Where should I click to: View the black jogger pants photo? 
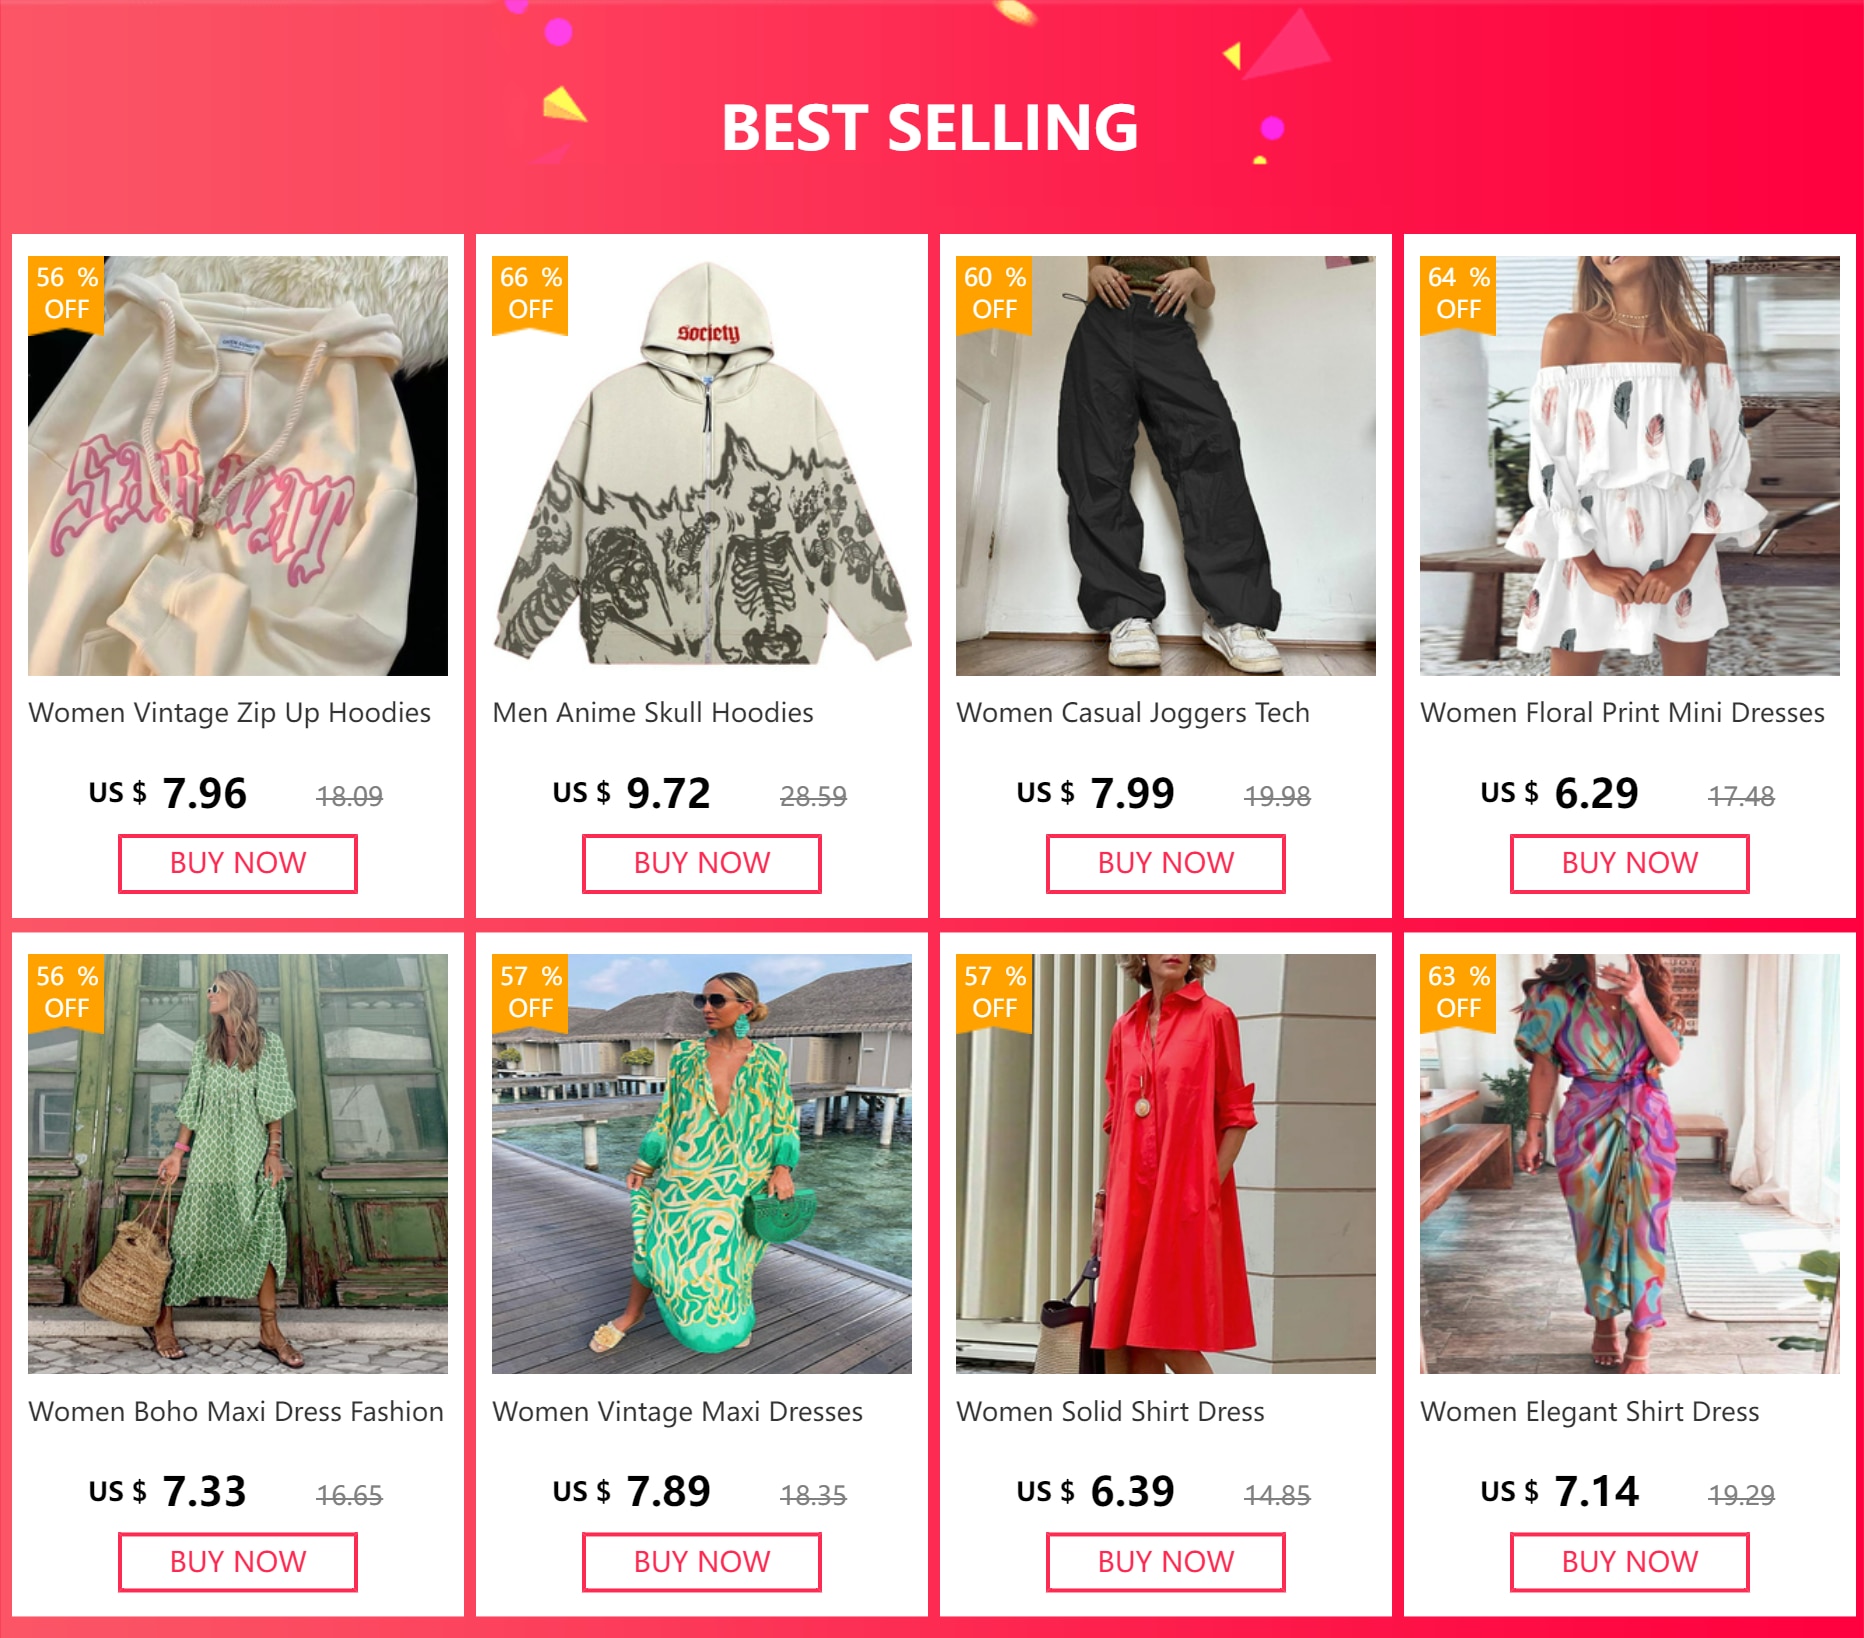1166,466
